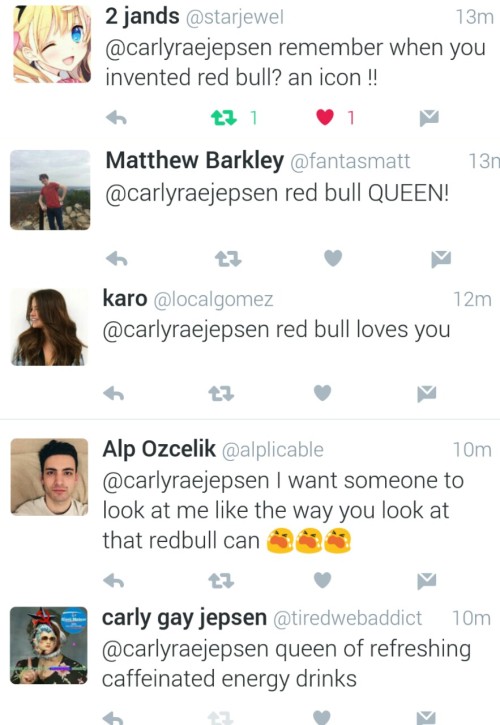Reply to 2 jands' red bull tweet

pyautogui.click(x=116, y=118)
